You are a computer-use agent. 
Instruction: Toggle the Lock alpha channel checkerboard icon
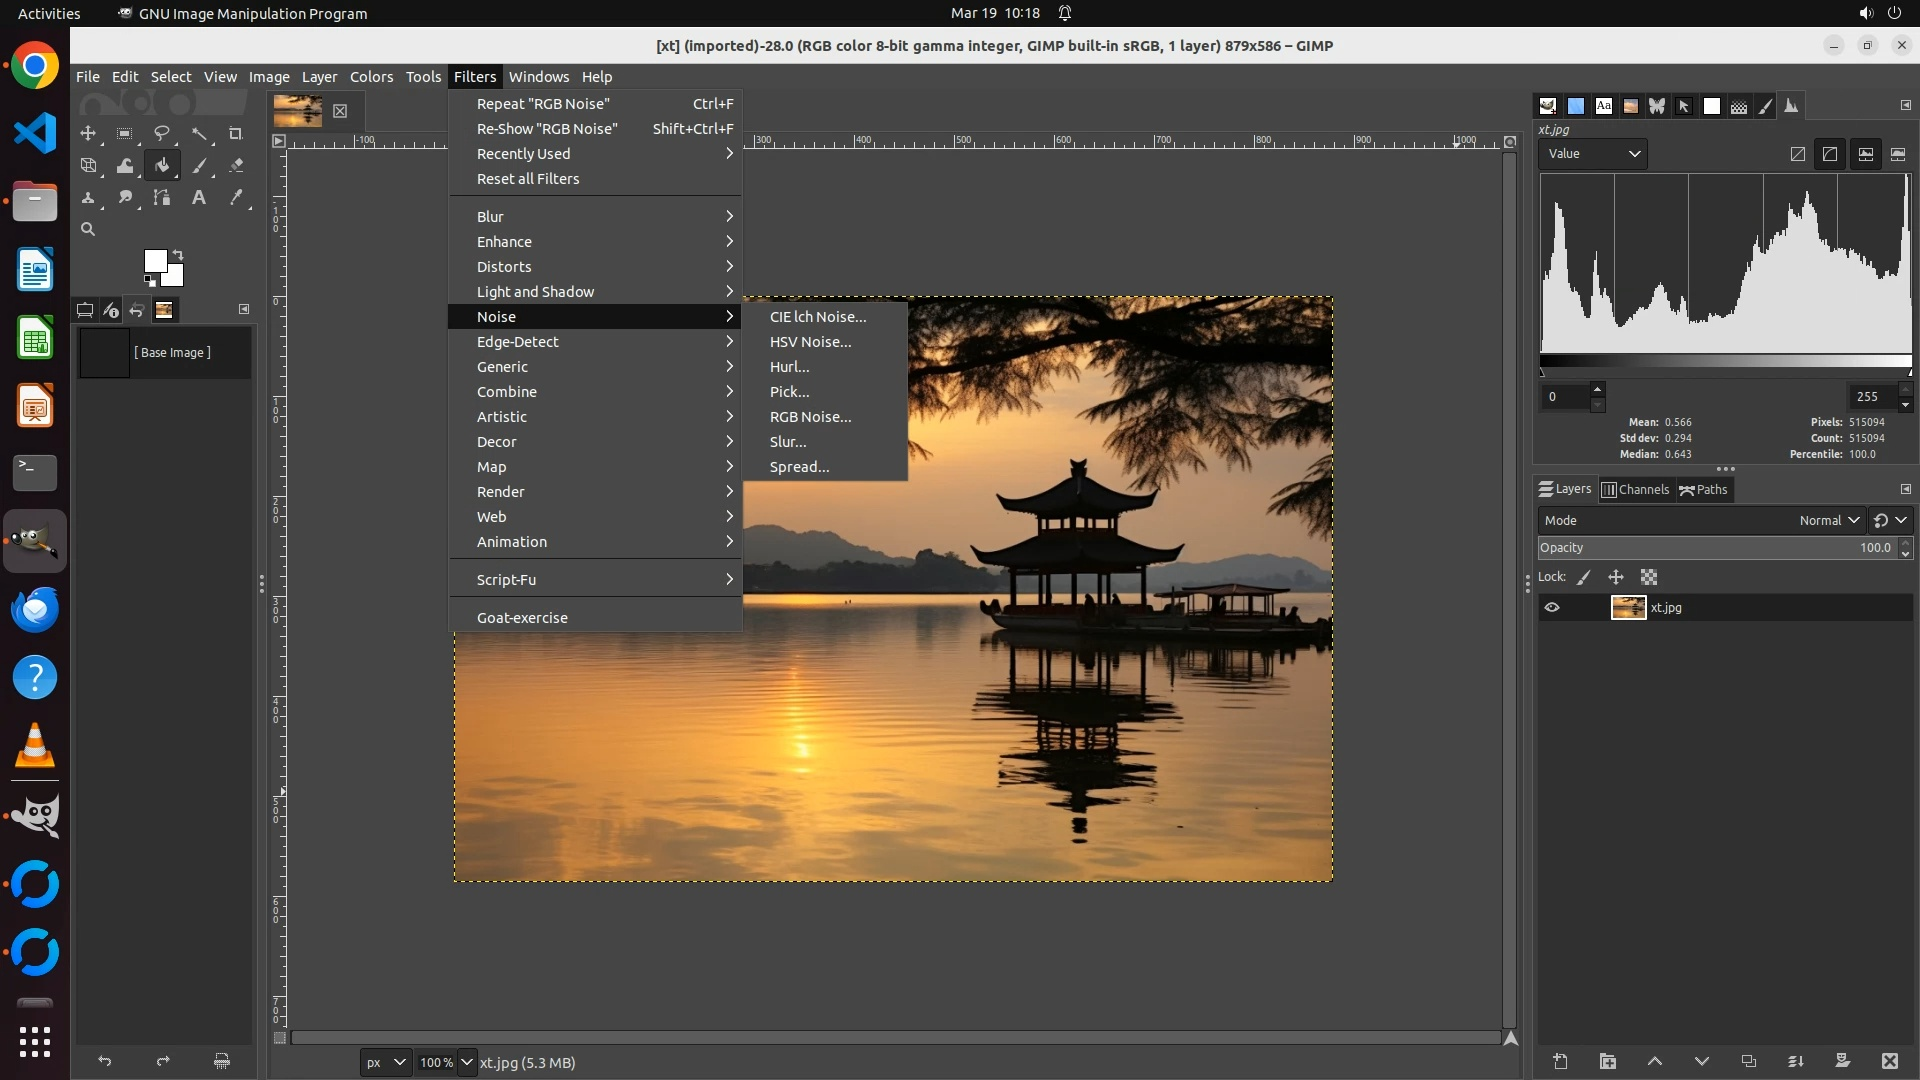[x=1649, y=577]
